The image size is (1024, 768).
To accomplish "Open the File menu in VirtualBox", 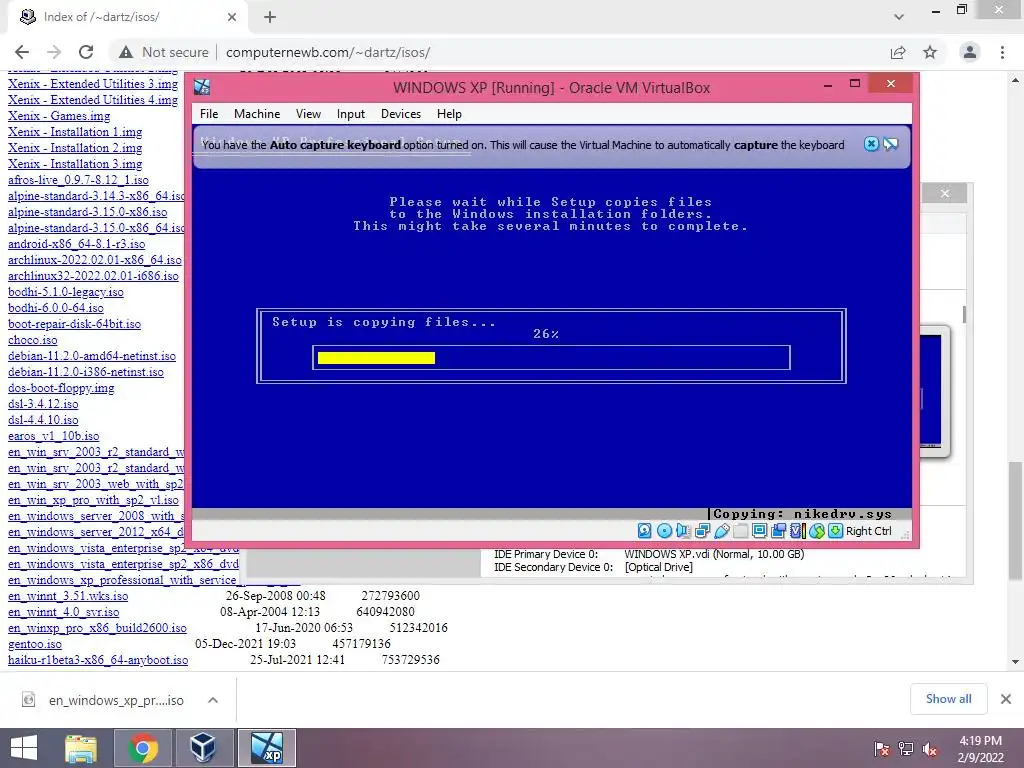I will click(209, 114).
